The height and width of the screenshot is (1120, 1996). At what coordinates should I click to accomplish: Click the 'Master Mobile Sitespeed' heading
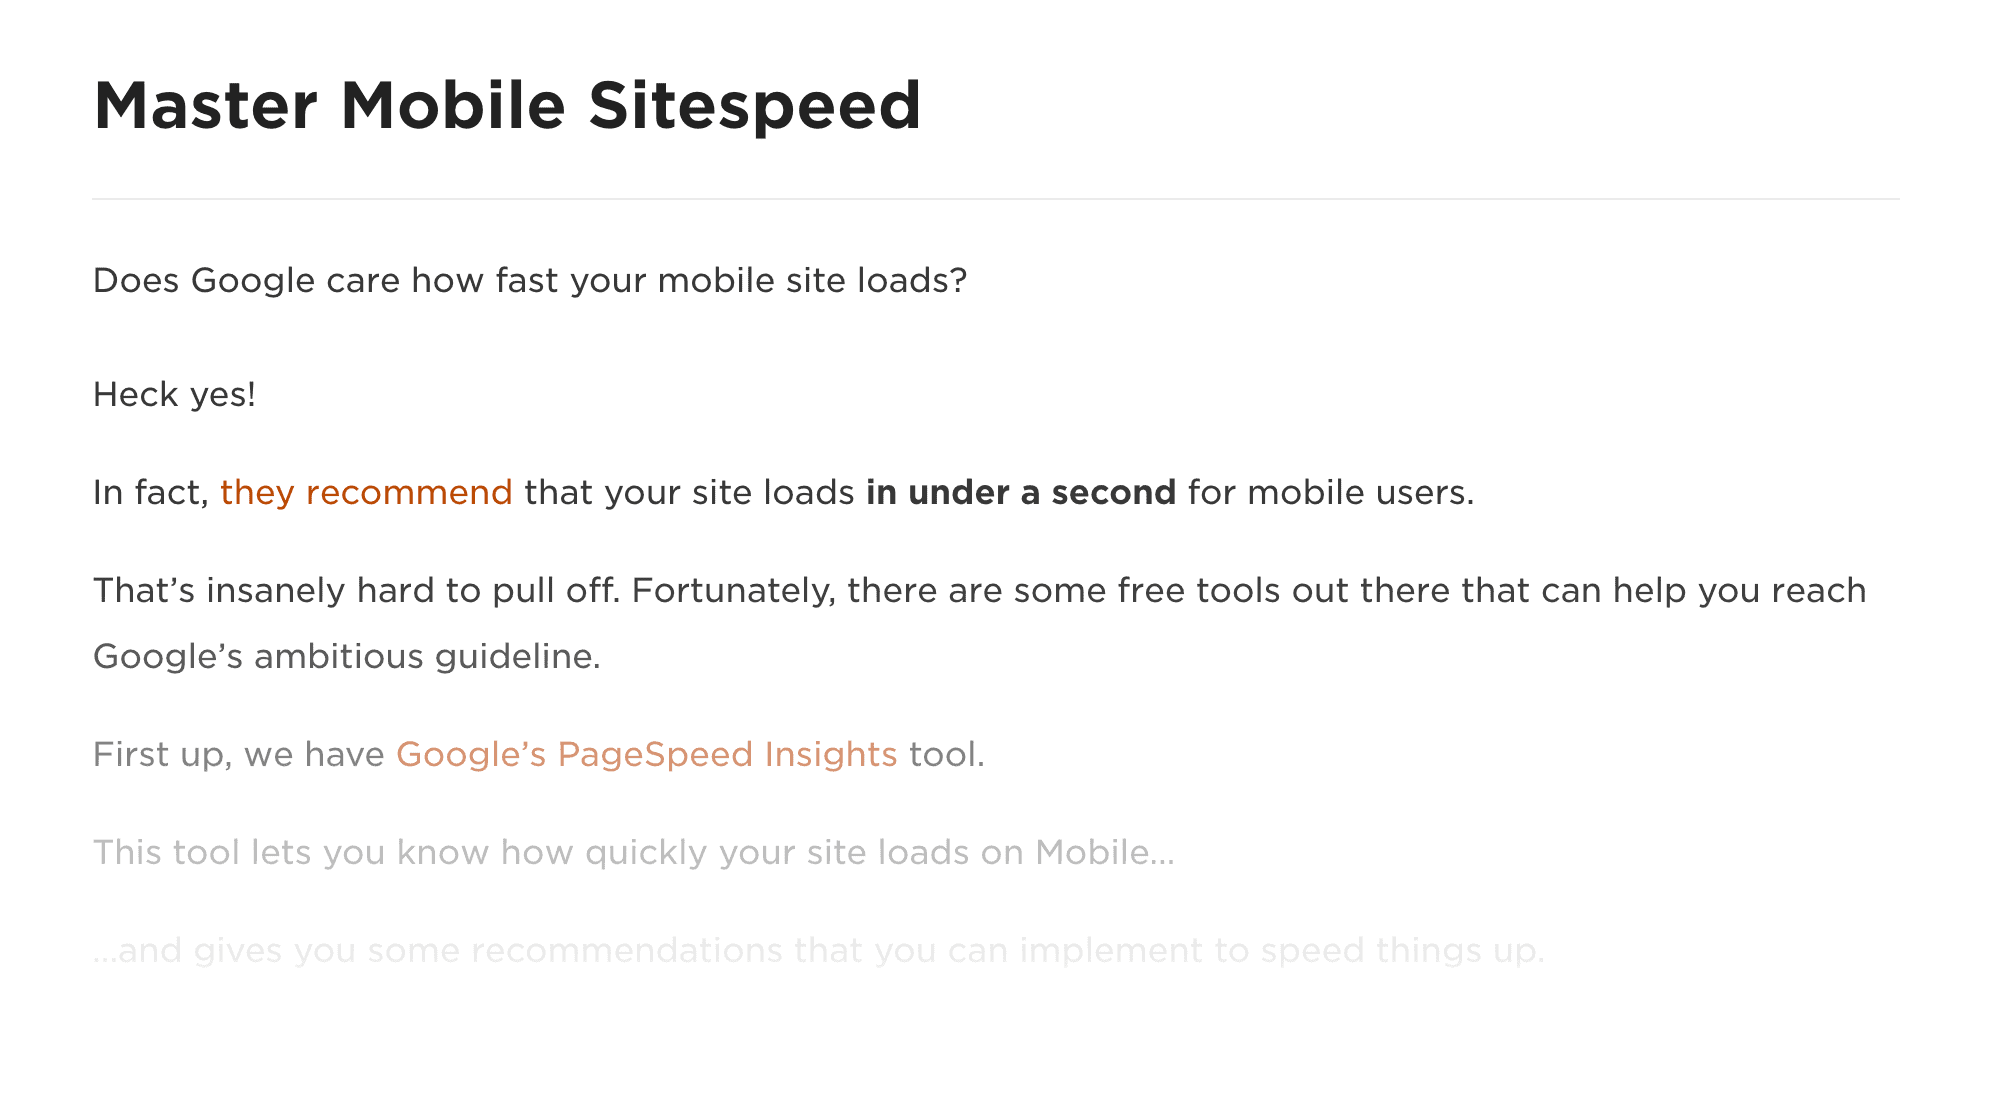pyautogui.click(x=507, y=106)
